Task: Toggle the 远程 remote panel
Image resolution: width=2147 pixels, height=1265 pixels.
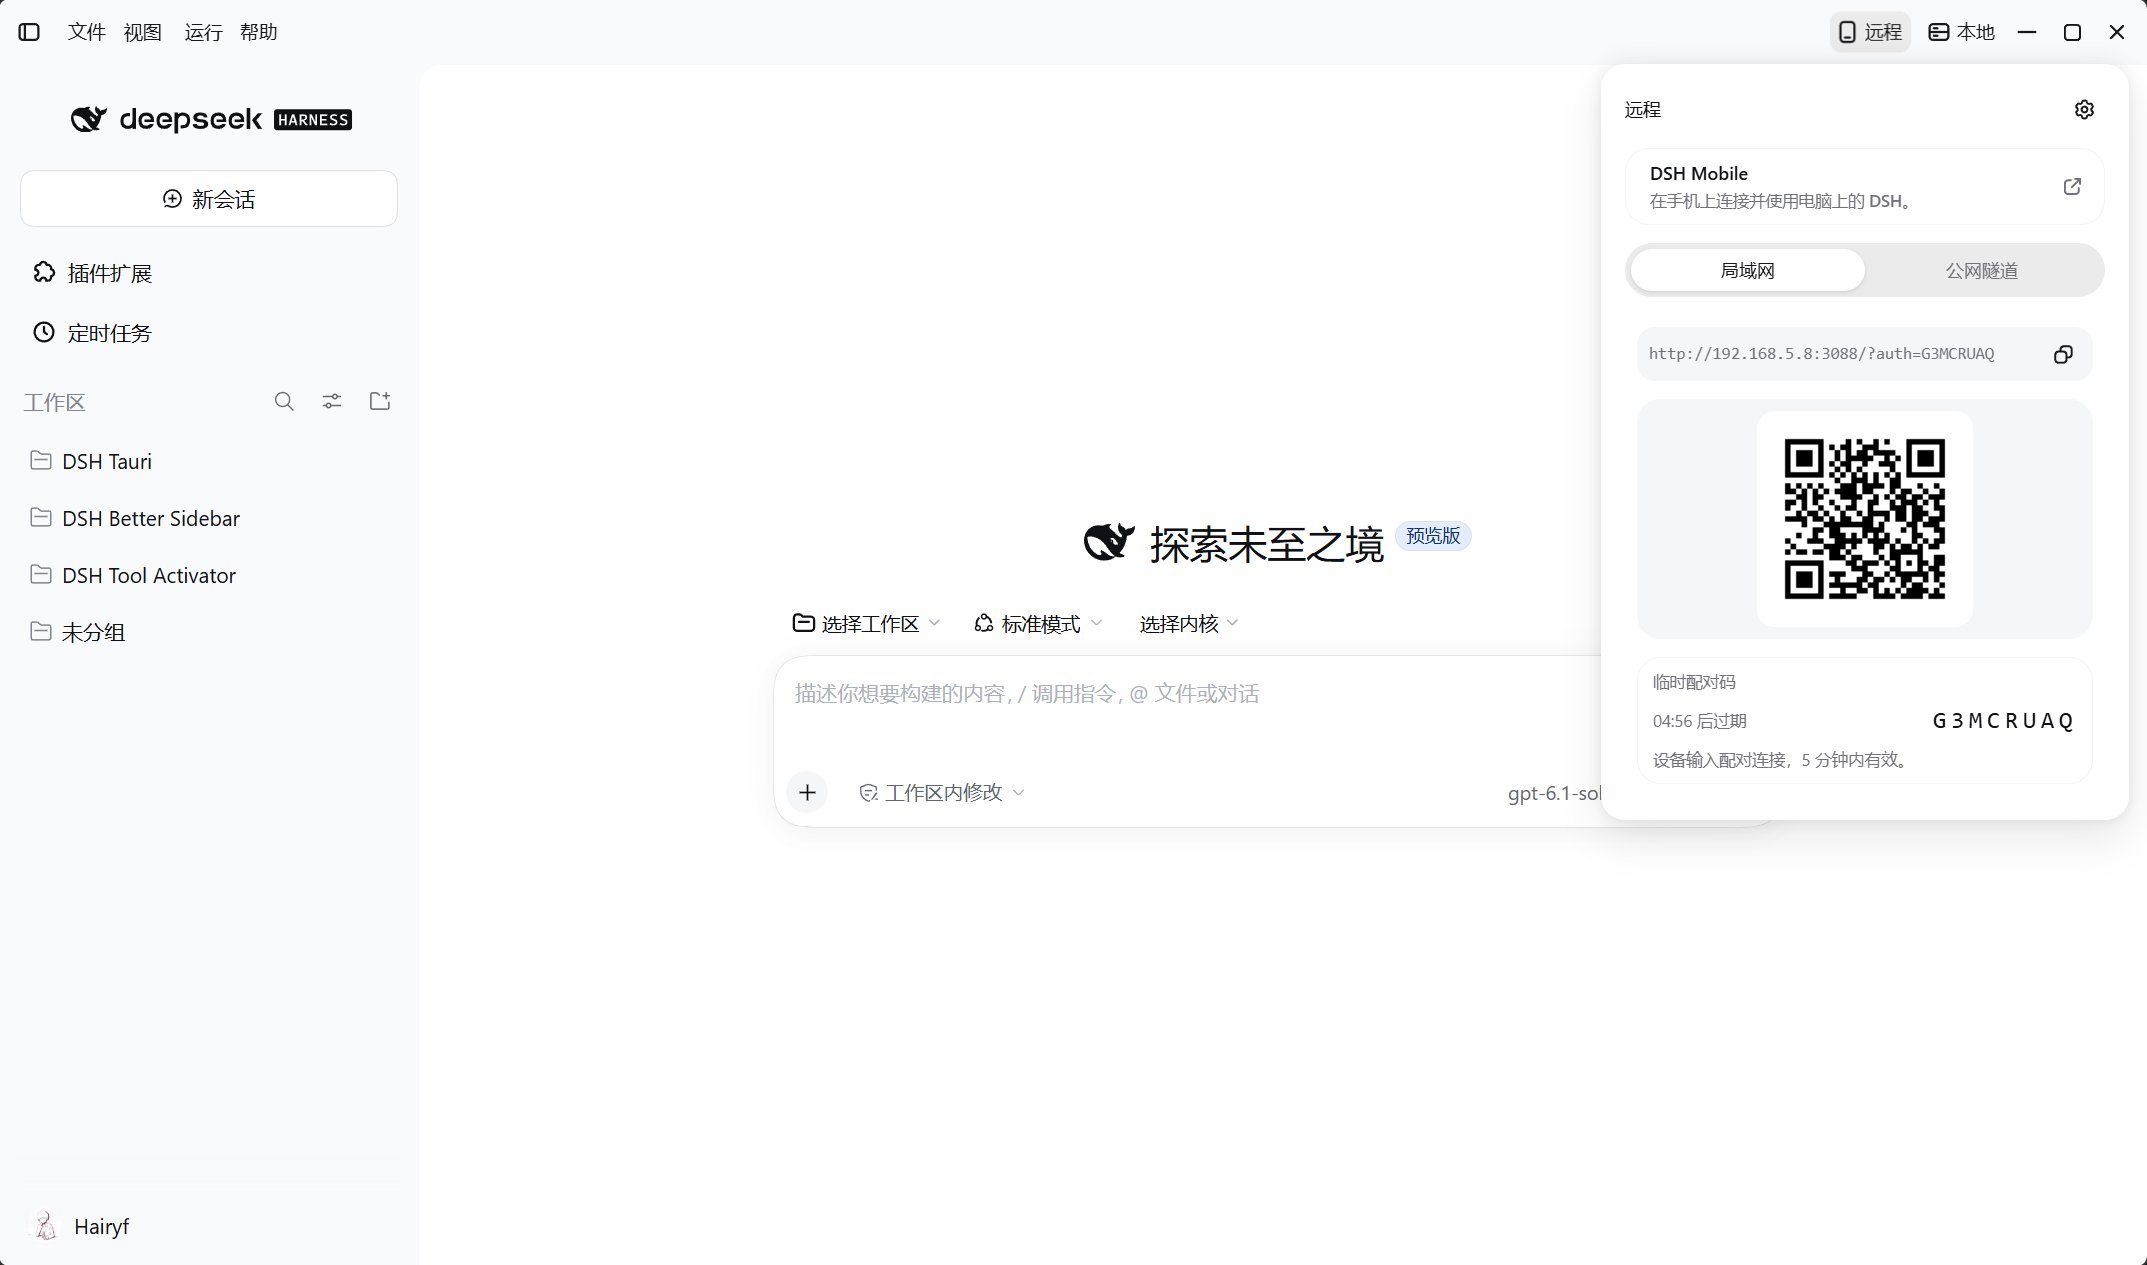Action: tap(1870, 32)
